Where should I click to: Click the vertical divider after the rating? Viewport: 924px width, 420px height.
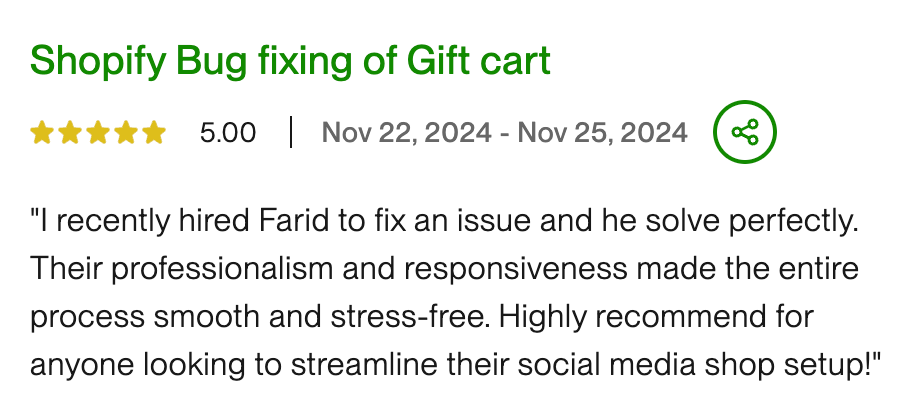(x=291, y=132)
